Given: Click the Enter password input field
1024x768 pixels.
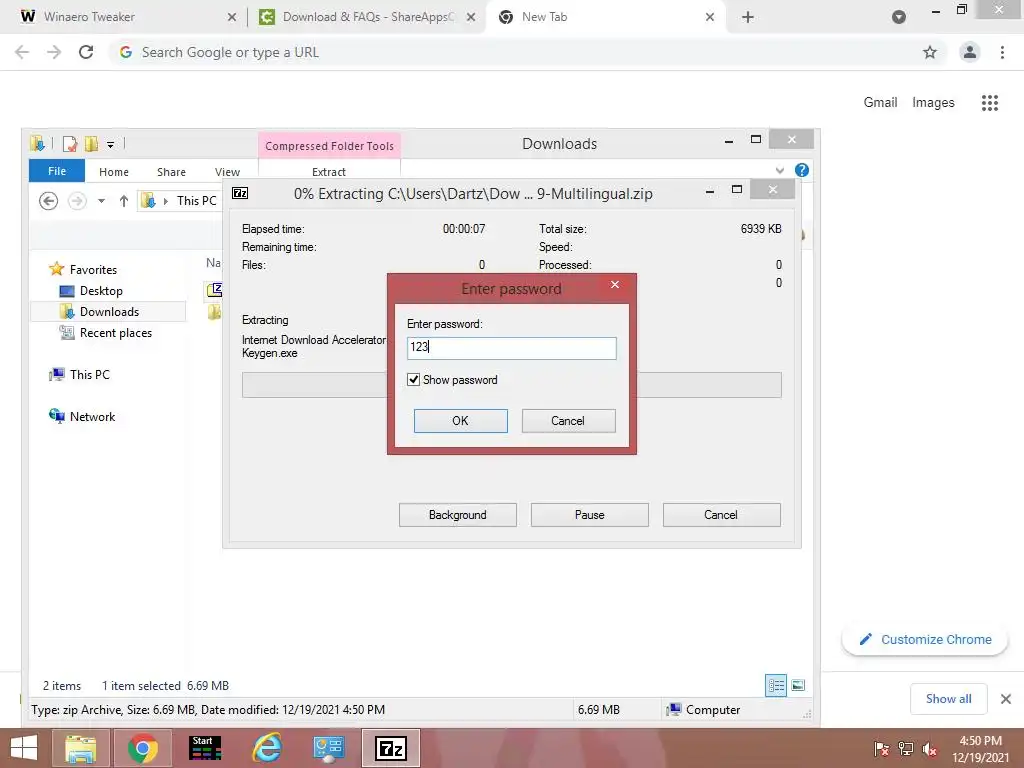Looking at the screenshot, I should 511,348.
